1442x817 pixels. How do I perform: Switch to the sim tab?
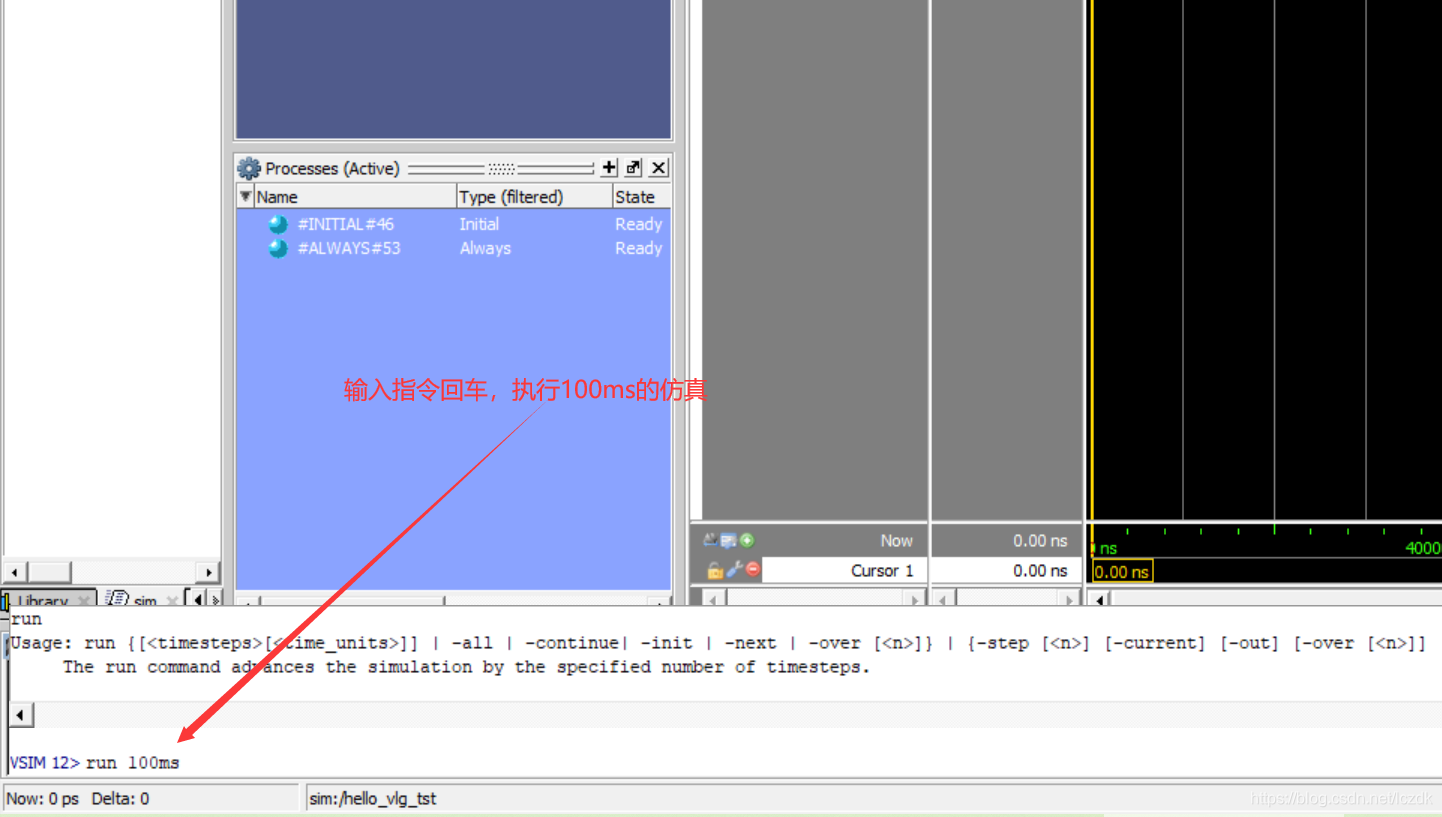(x=145, y=599)
